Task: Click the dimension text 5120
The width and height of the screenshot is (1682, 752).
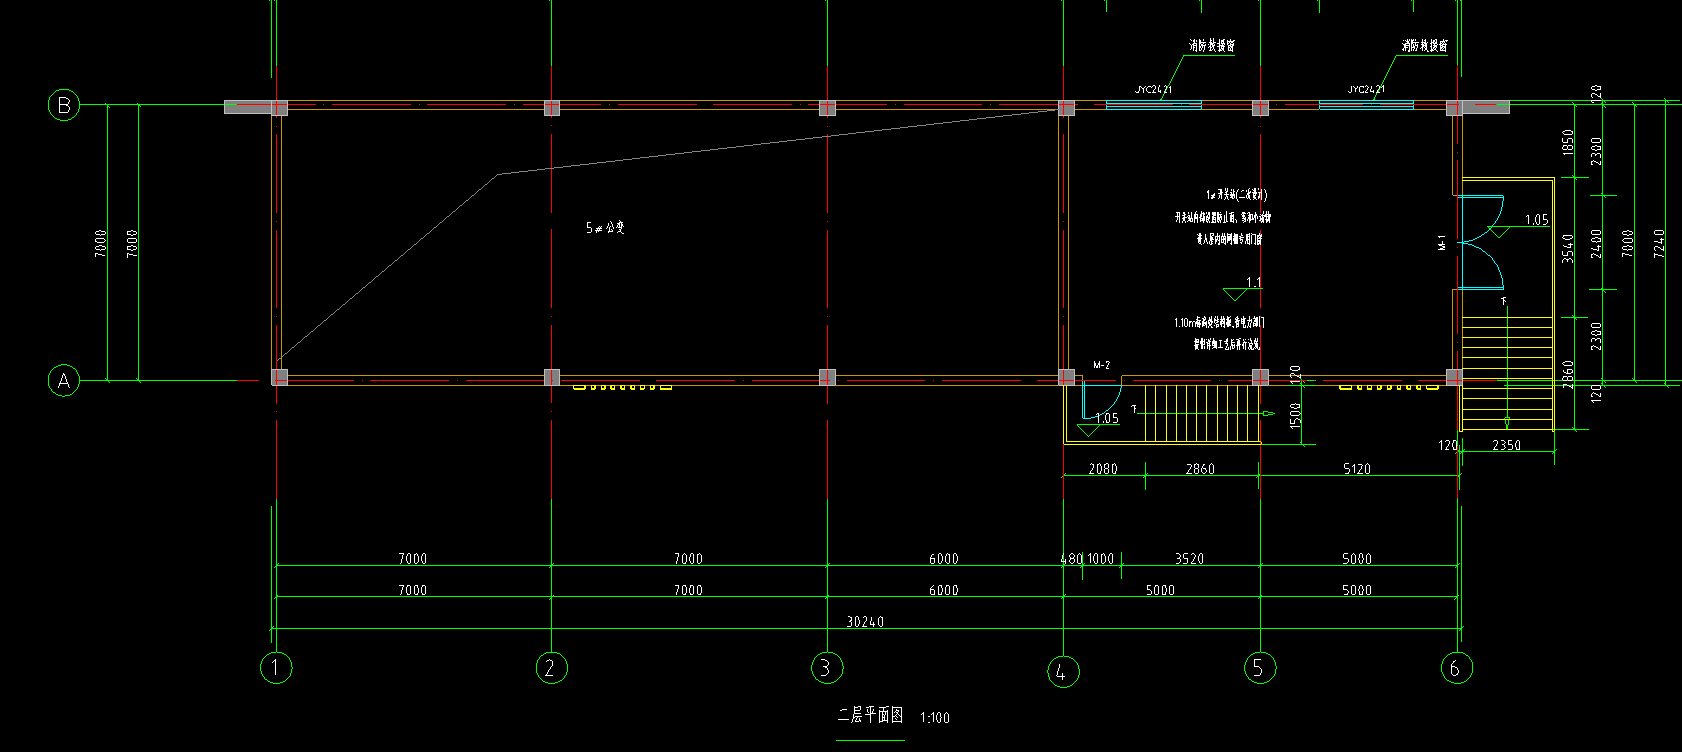Action: coord(1357,469)
